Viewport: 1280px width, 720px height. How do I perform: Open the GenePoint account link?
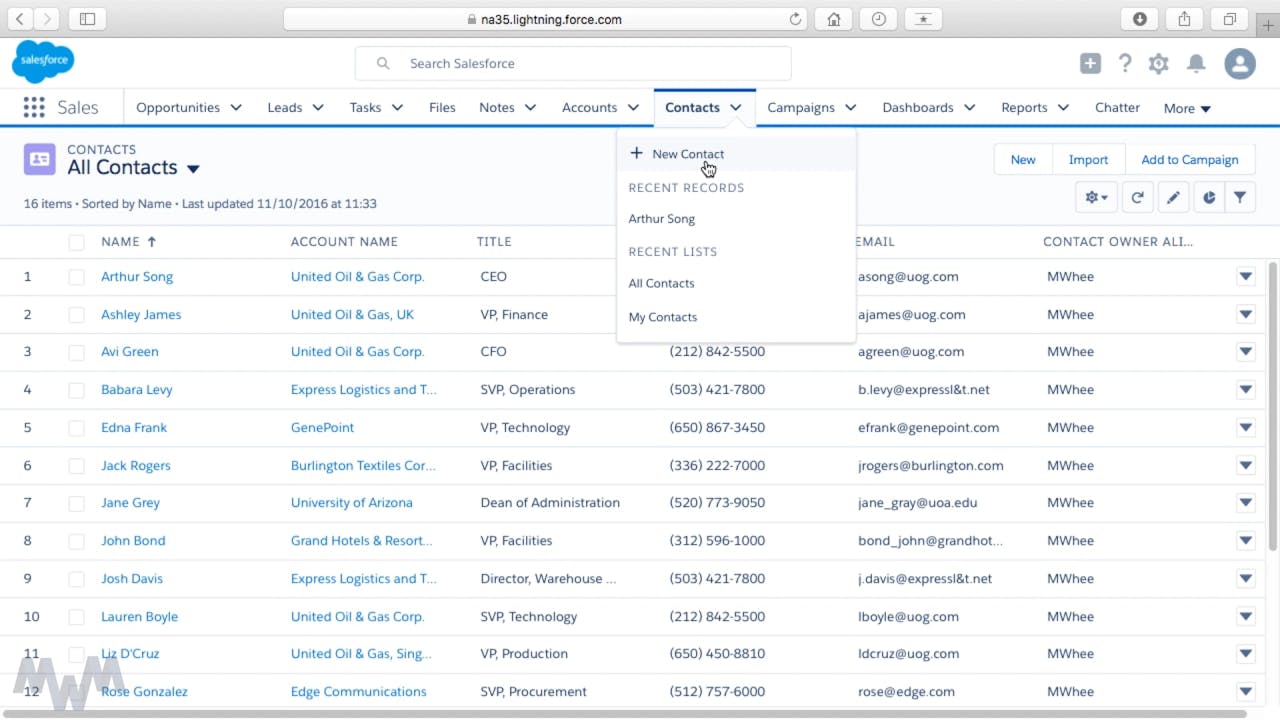click(x=322, y=428)
